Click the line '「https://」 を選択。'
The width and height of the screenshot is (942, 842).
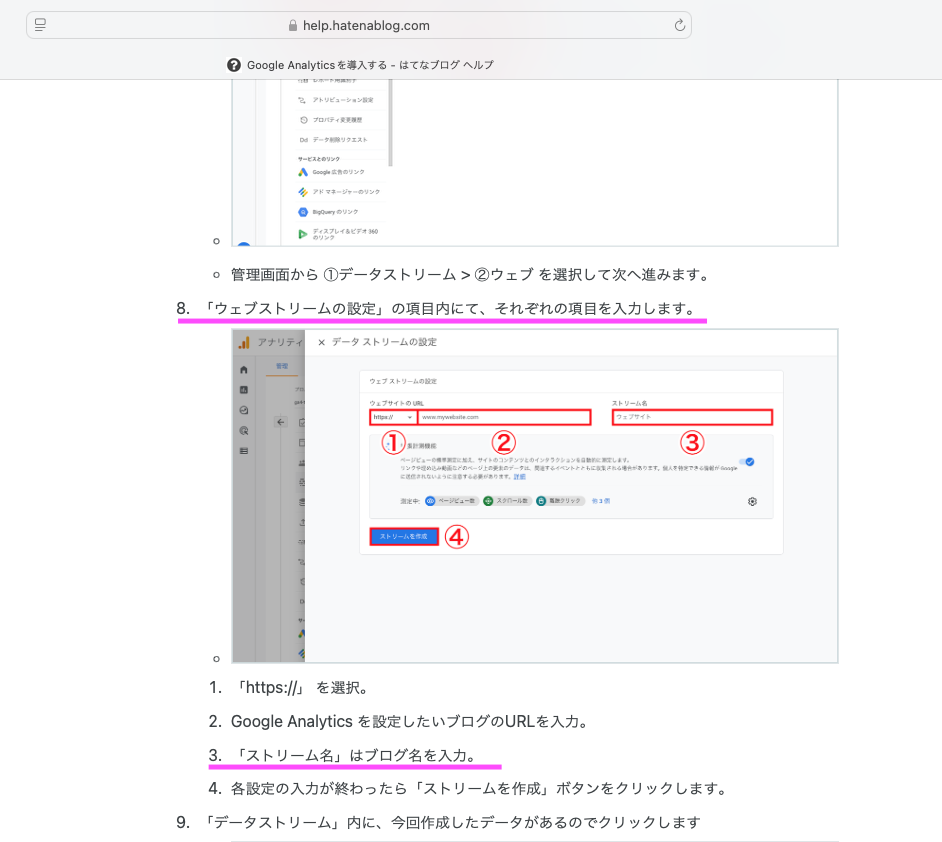(299, 688)
